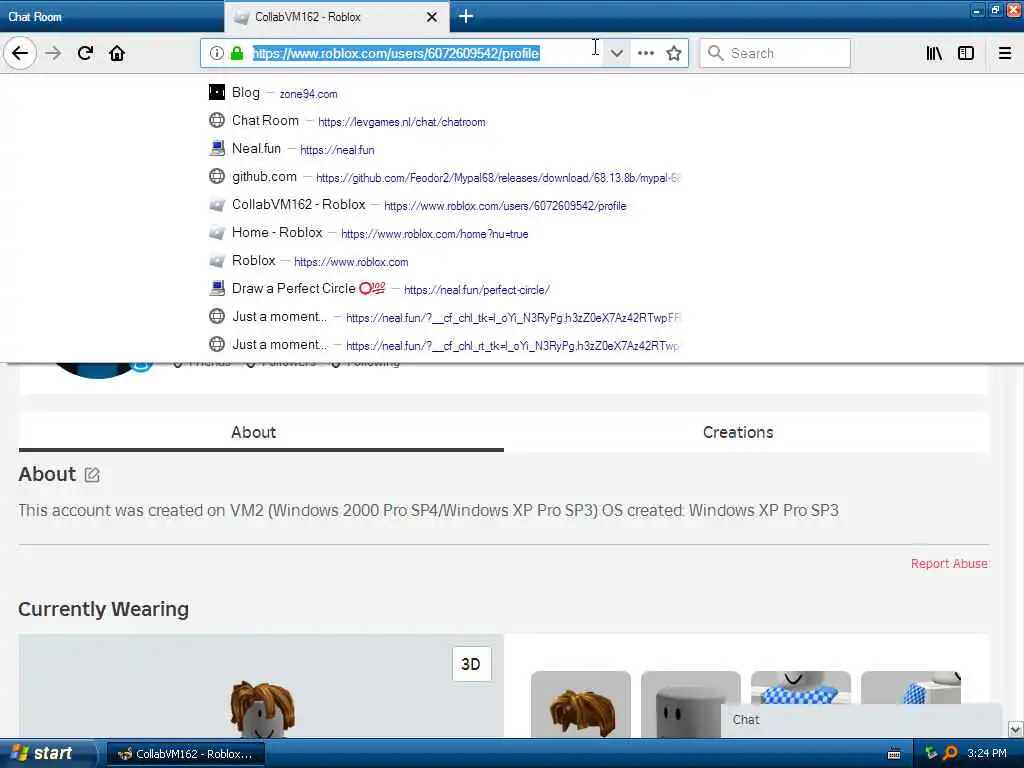Choose Blog zone94.com suggestion
The height and width of the screenshot is (768, 1024).
(444, 93)
